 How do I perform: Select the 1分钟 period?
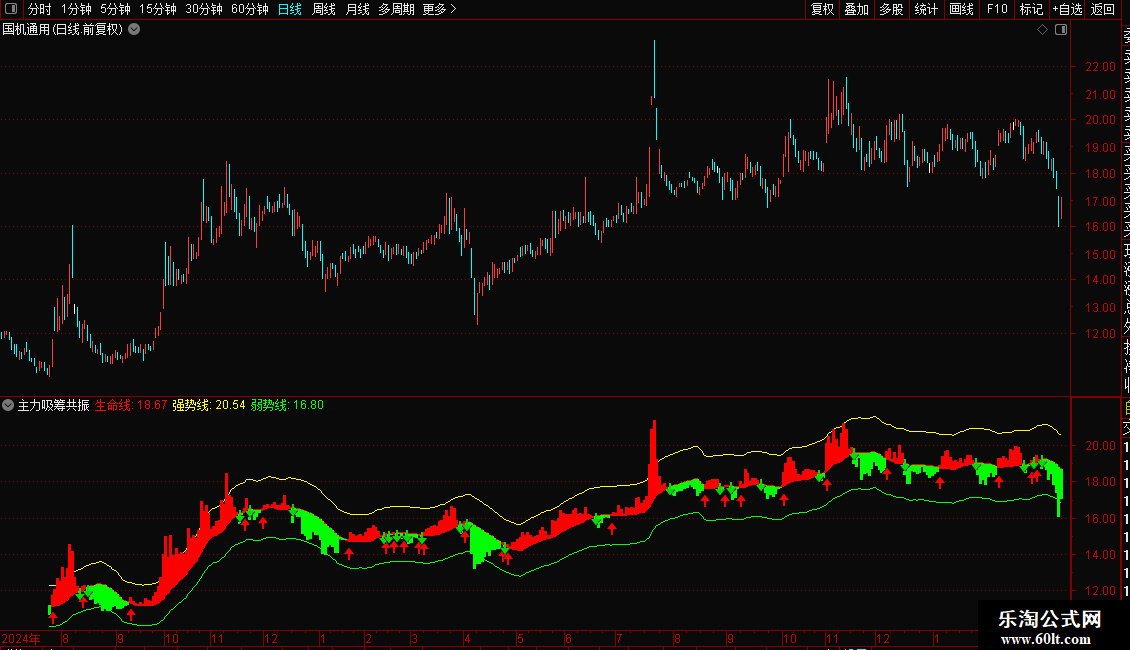(x=76, y=9)
